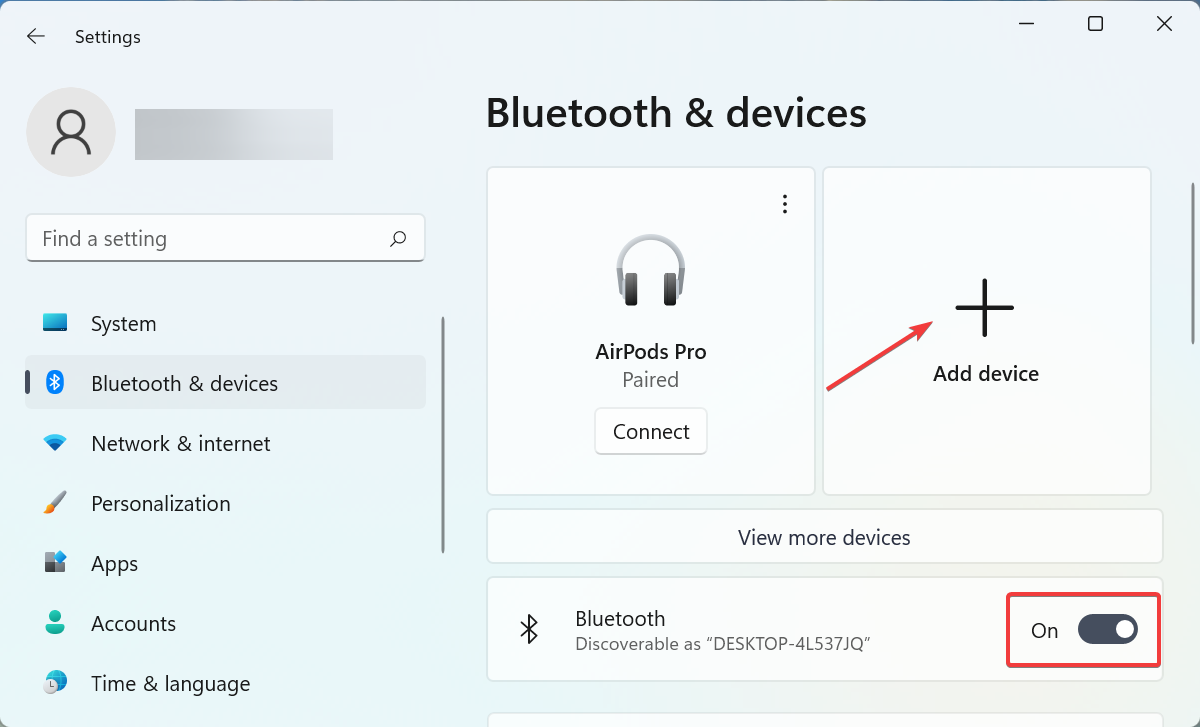1200x727 pixels.
Task: Click the View more devices button
Action: coord(824,537)
